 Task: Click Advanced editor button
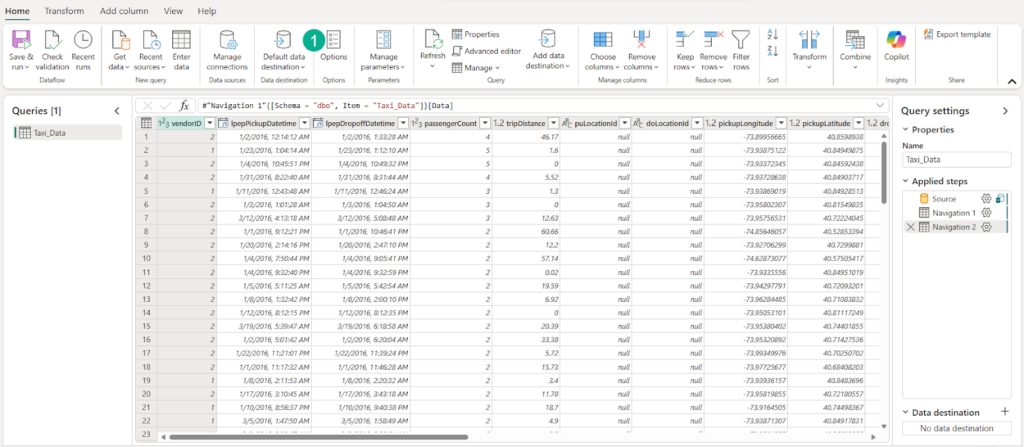(x=486, y=50)
